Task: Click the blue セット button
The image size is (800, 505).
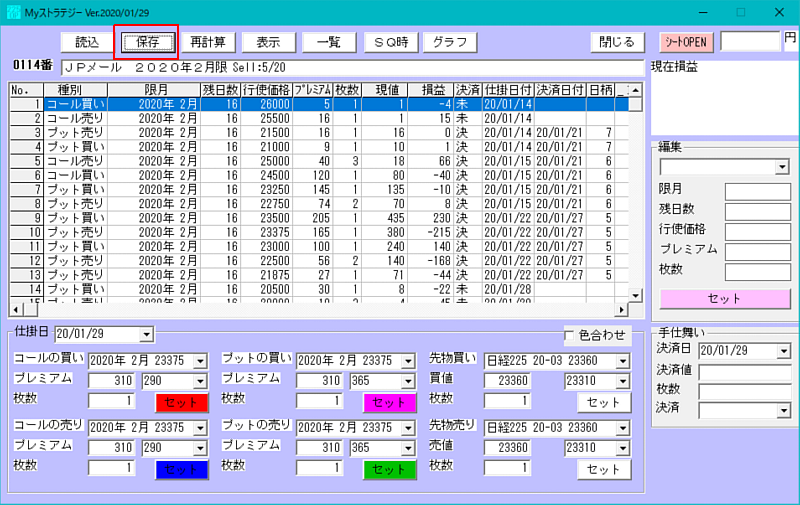Action: (182, 470)
